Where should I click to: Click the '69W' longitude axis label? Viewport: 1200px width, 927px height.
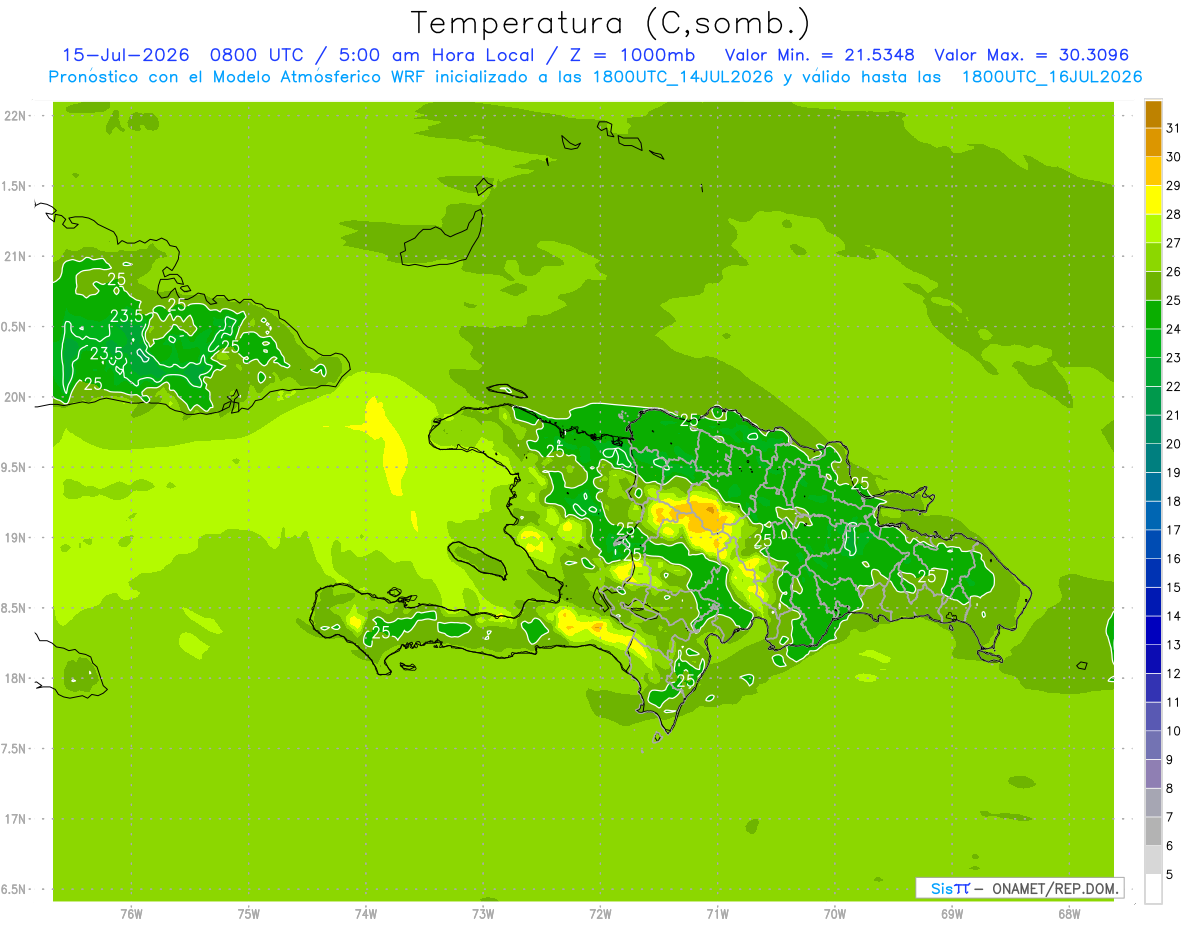[x=952, y=914]
